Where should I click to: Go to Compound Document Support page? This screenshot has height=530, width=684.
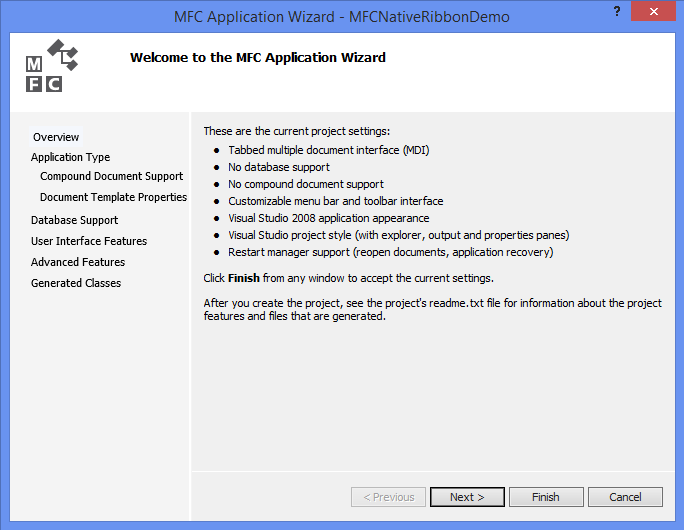[111, 176]
